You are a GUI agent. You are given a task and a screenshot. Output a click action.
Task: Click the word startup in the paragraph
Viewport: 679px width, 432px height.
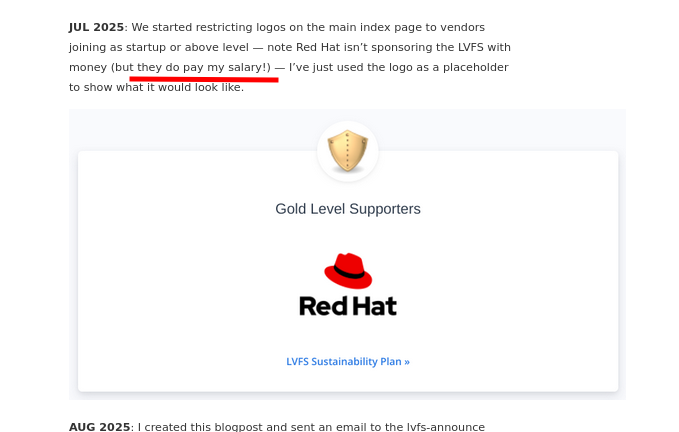click(x=145, y=48)
